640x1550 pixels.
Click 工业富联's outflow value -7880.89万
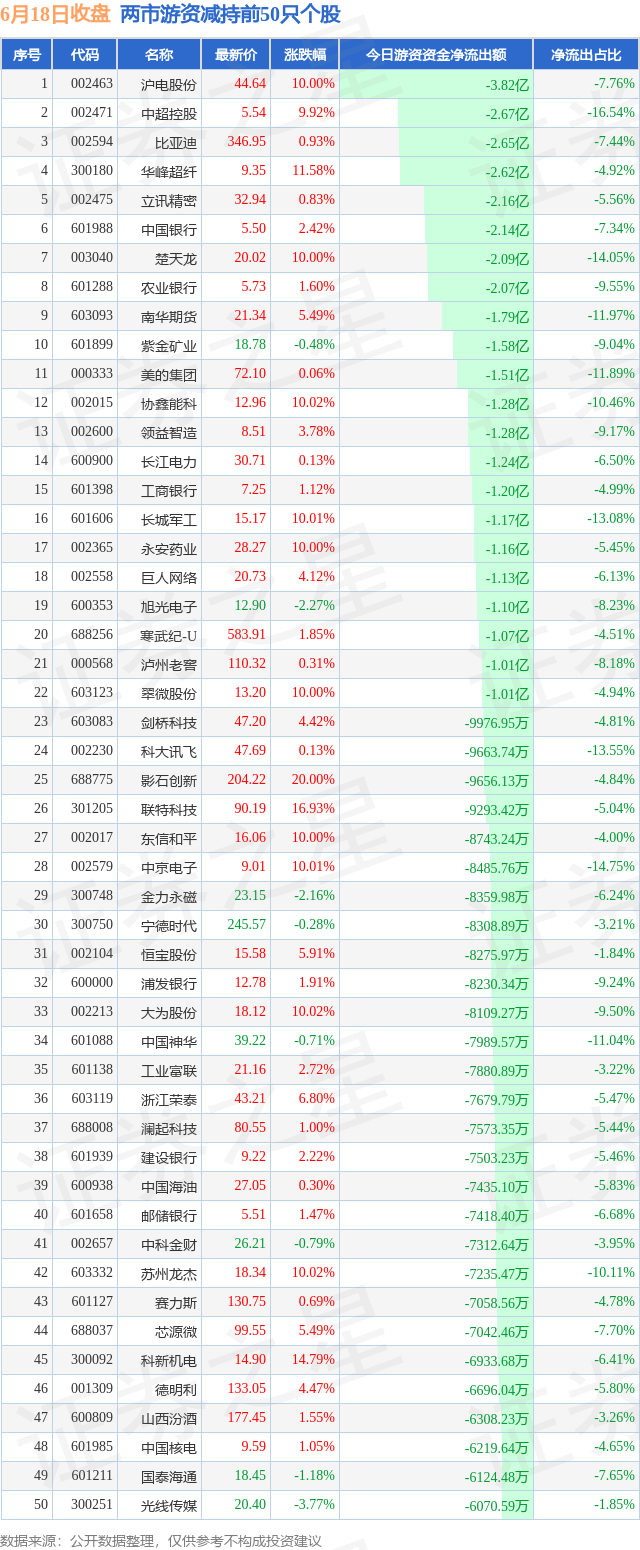497,1070
